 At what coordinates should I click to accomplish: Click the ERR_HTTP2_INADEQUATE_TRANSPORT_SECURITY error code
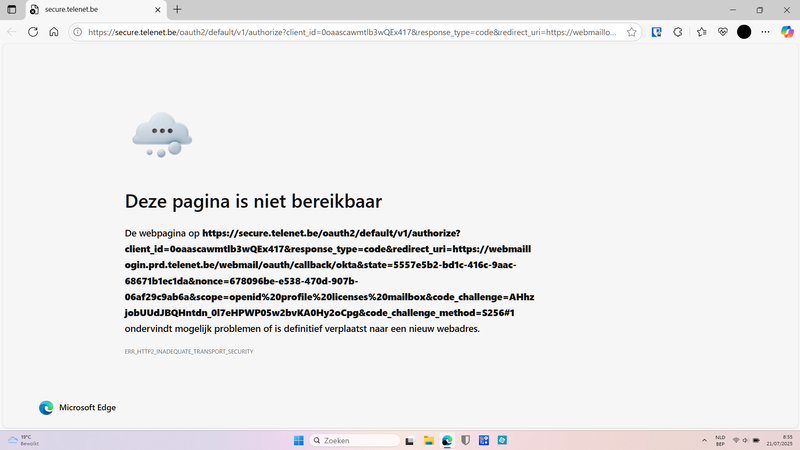[189, 352]
